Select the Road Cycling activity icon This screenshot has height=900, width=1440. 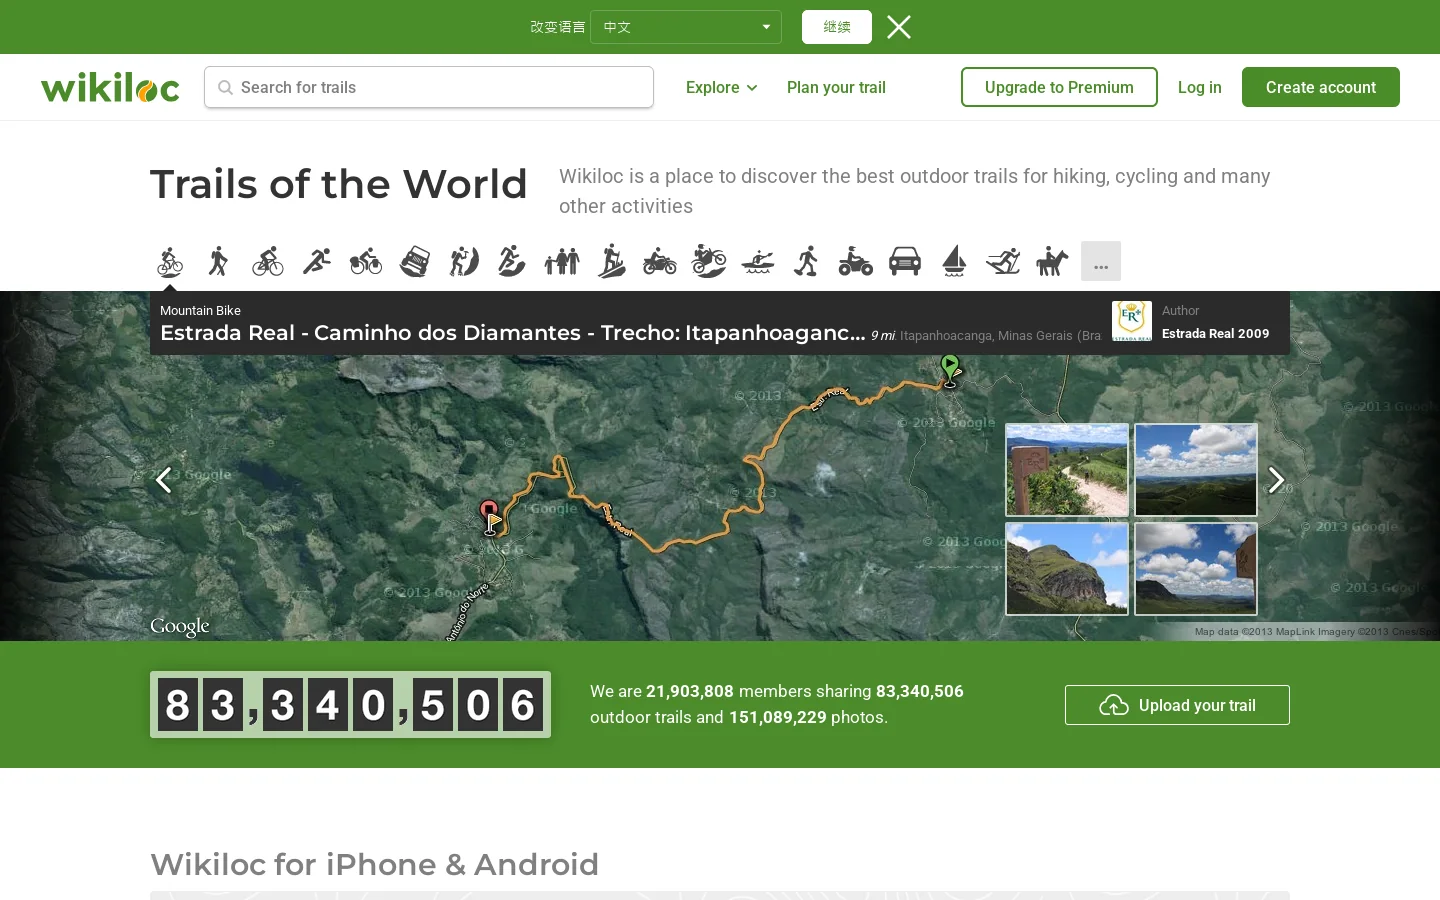tap(268, 261)
